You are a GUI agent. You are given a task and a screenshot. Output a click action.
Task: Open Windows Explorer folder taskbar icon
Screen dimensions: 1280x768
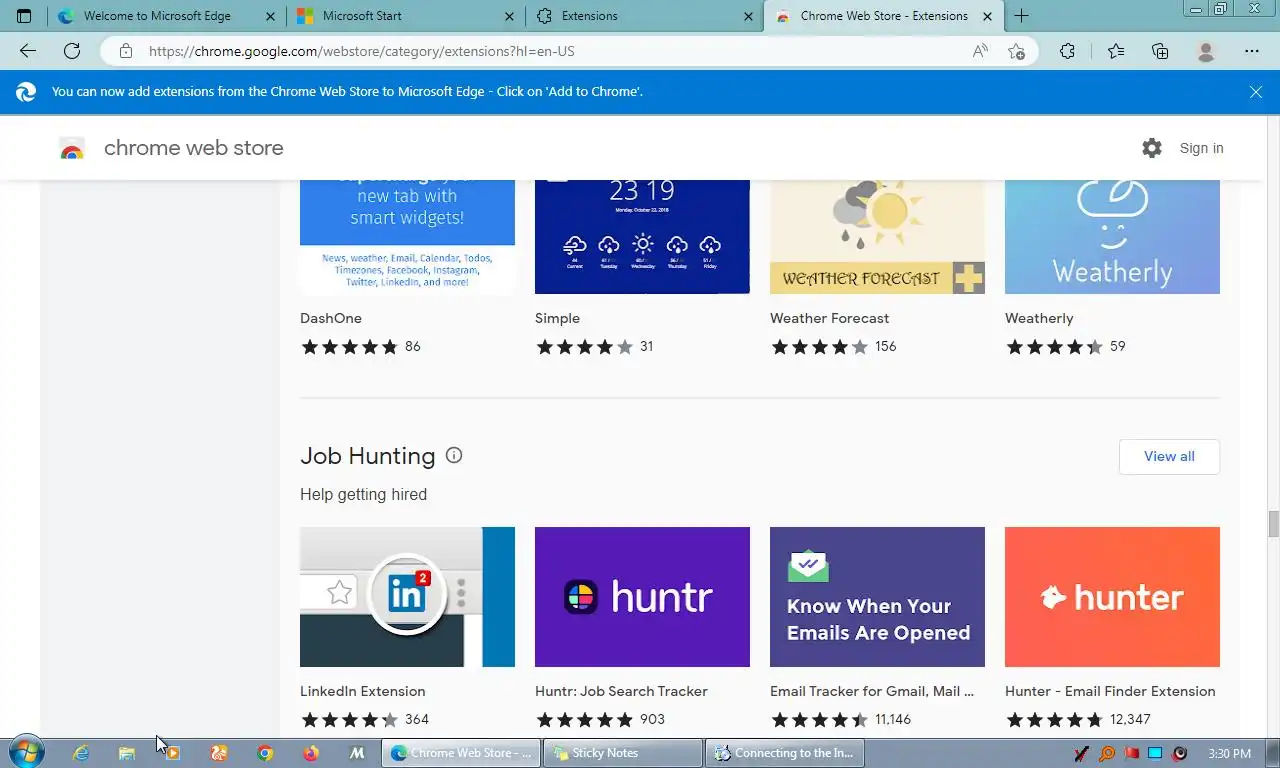pos(127,753)
